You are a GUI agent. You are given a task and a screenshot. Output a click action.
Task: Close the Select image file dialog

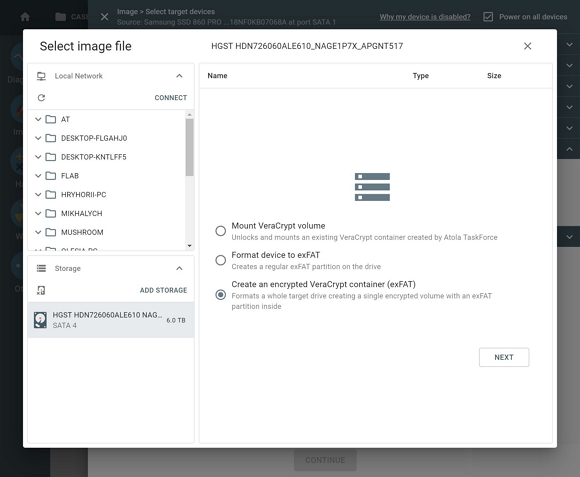click(527, 46)
